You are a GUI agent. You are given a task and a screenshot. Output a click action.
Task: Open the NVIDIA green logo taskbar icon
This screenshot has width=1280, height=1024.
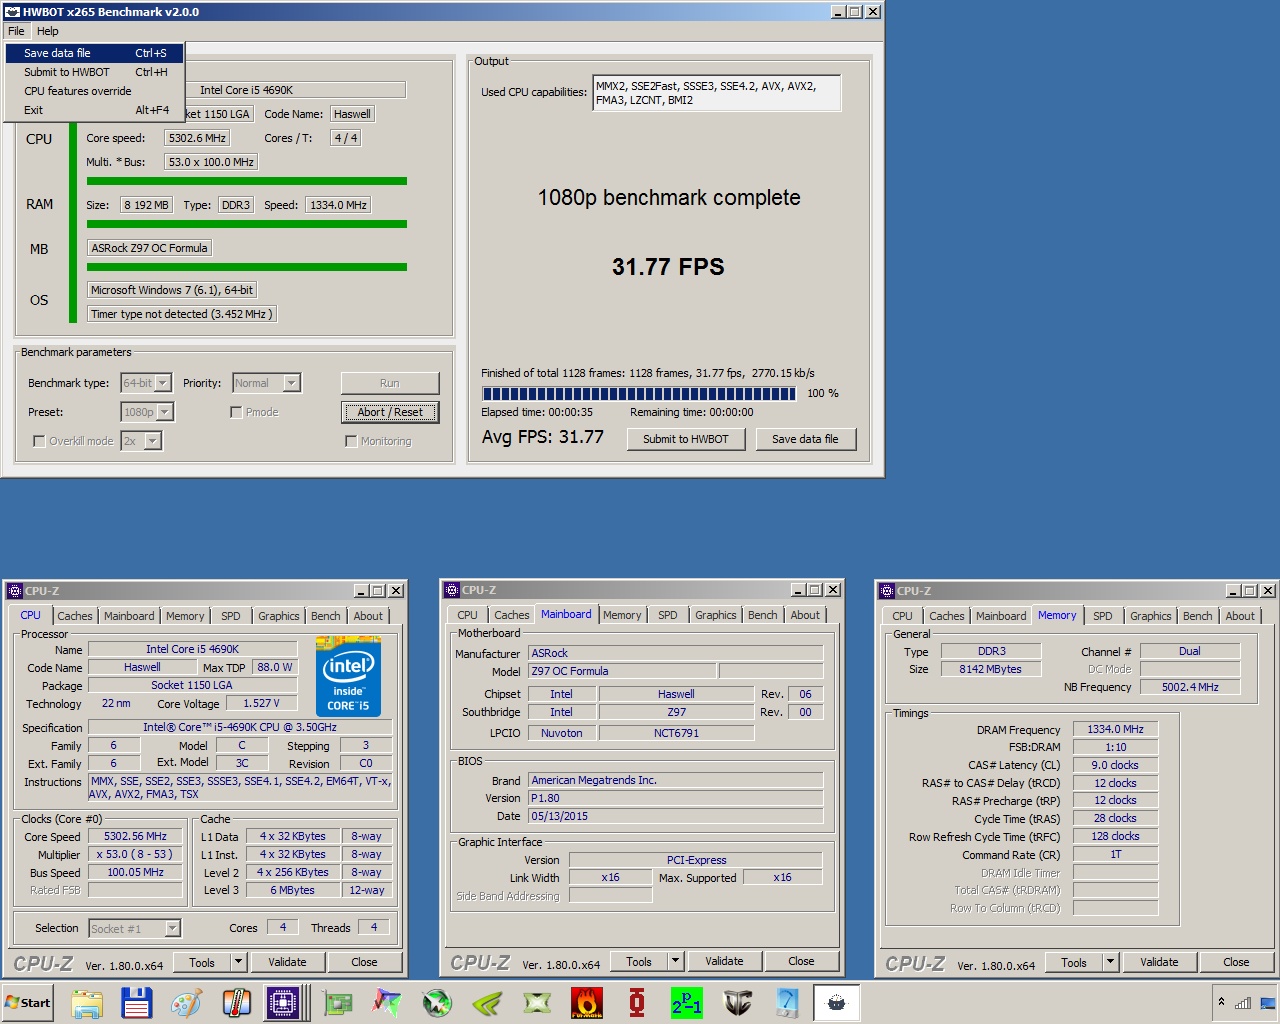tap(487, 1002)
